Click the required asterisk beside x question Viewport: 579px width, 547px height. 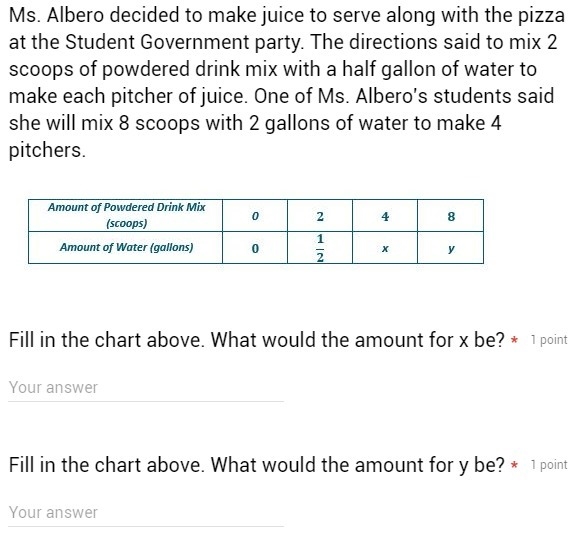(514, 340)
